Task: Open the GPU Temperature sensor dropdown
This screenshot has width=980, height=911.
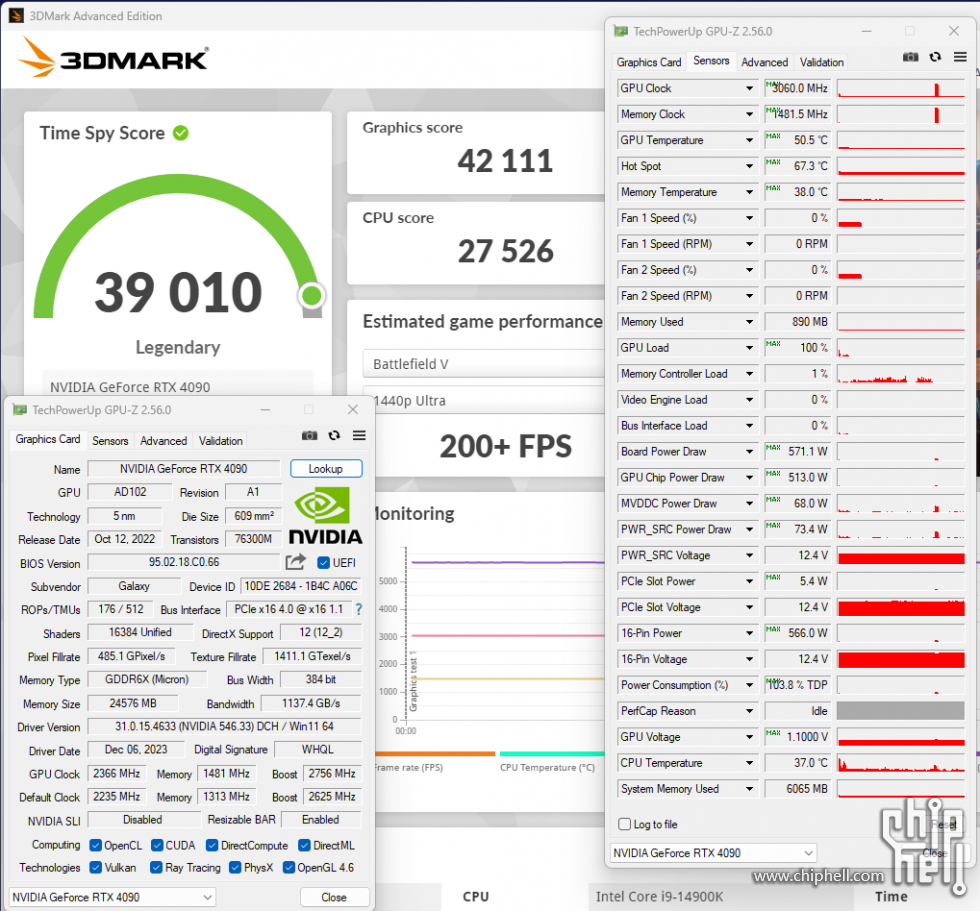Action: (749, 141)
